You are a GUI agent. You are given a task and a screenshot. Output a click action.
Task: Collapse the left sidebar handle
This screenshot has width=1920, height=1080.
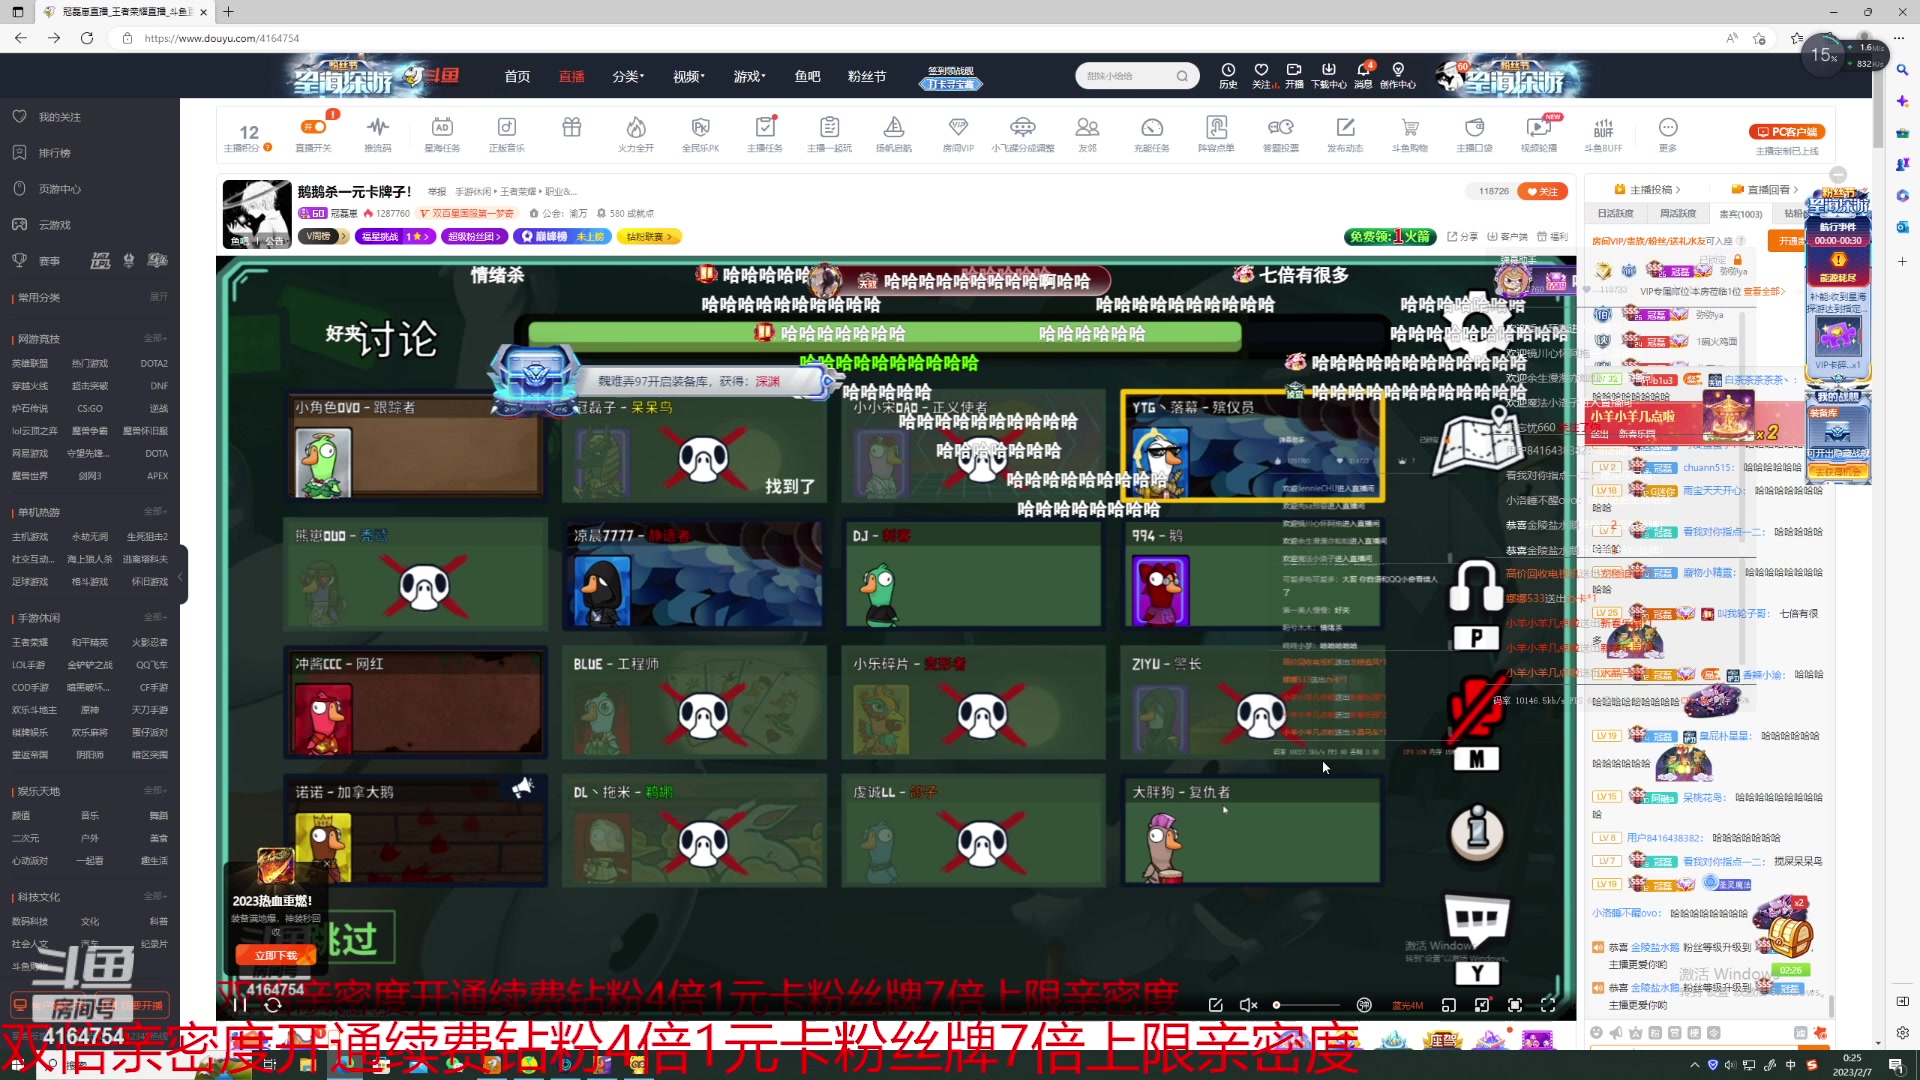click(181, 576)
